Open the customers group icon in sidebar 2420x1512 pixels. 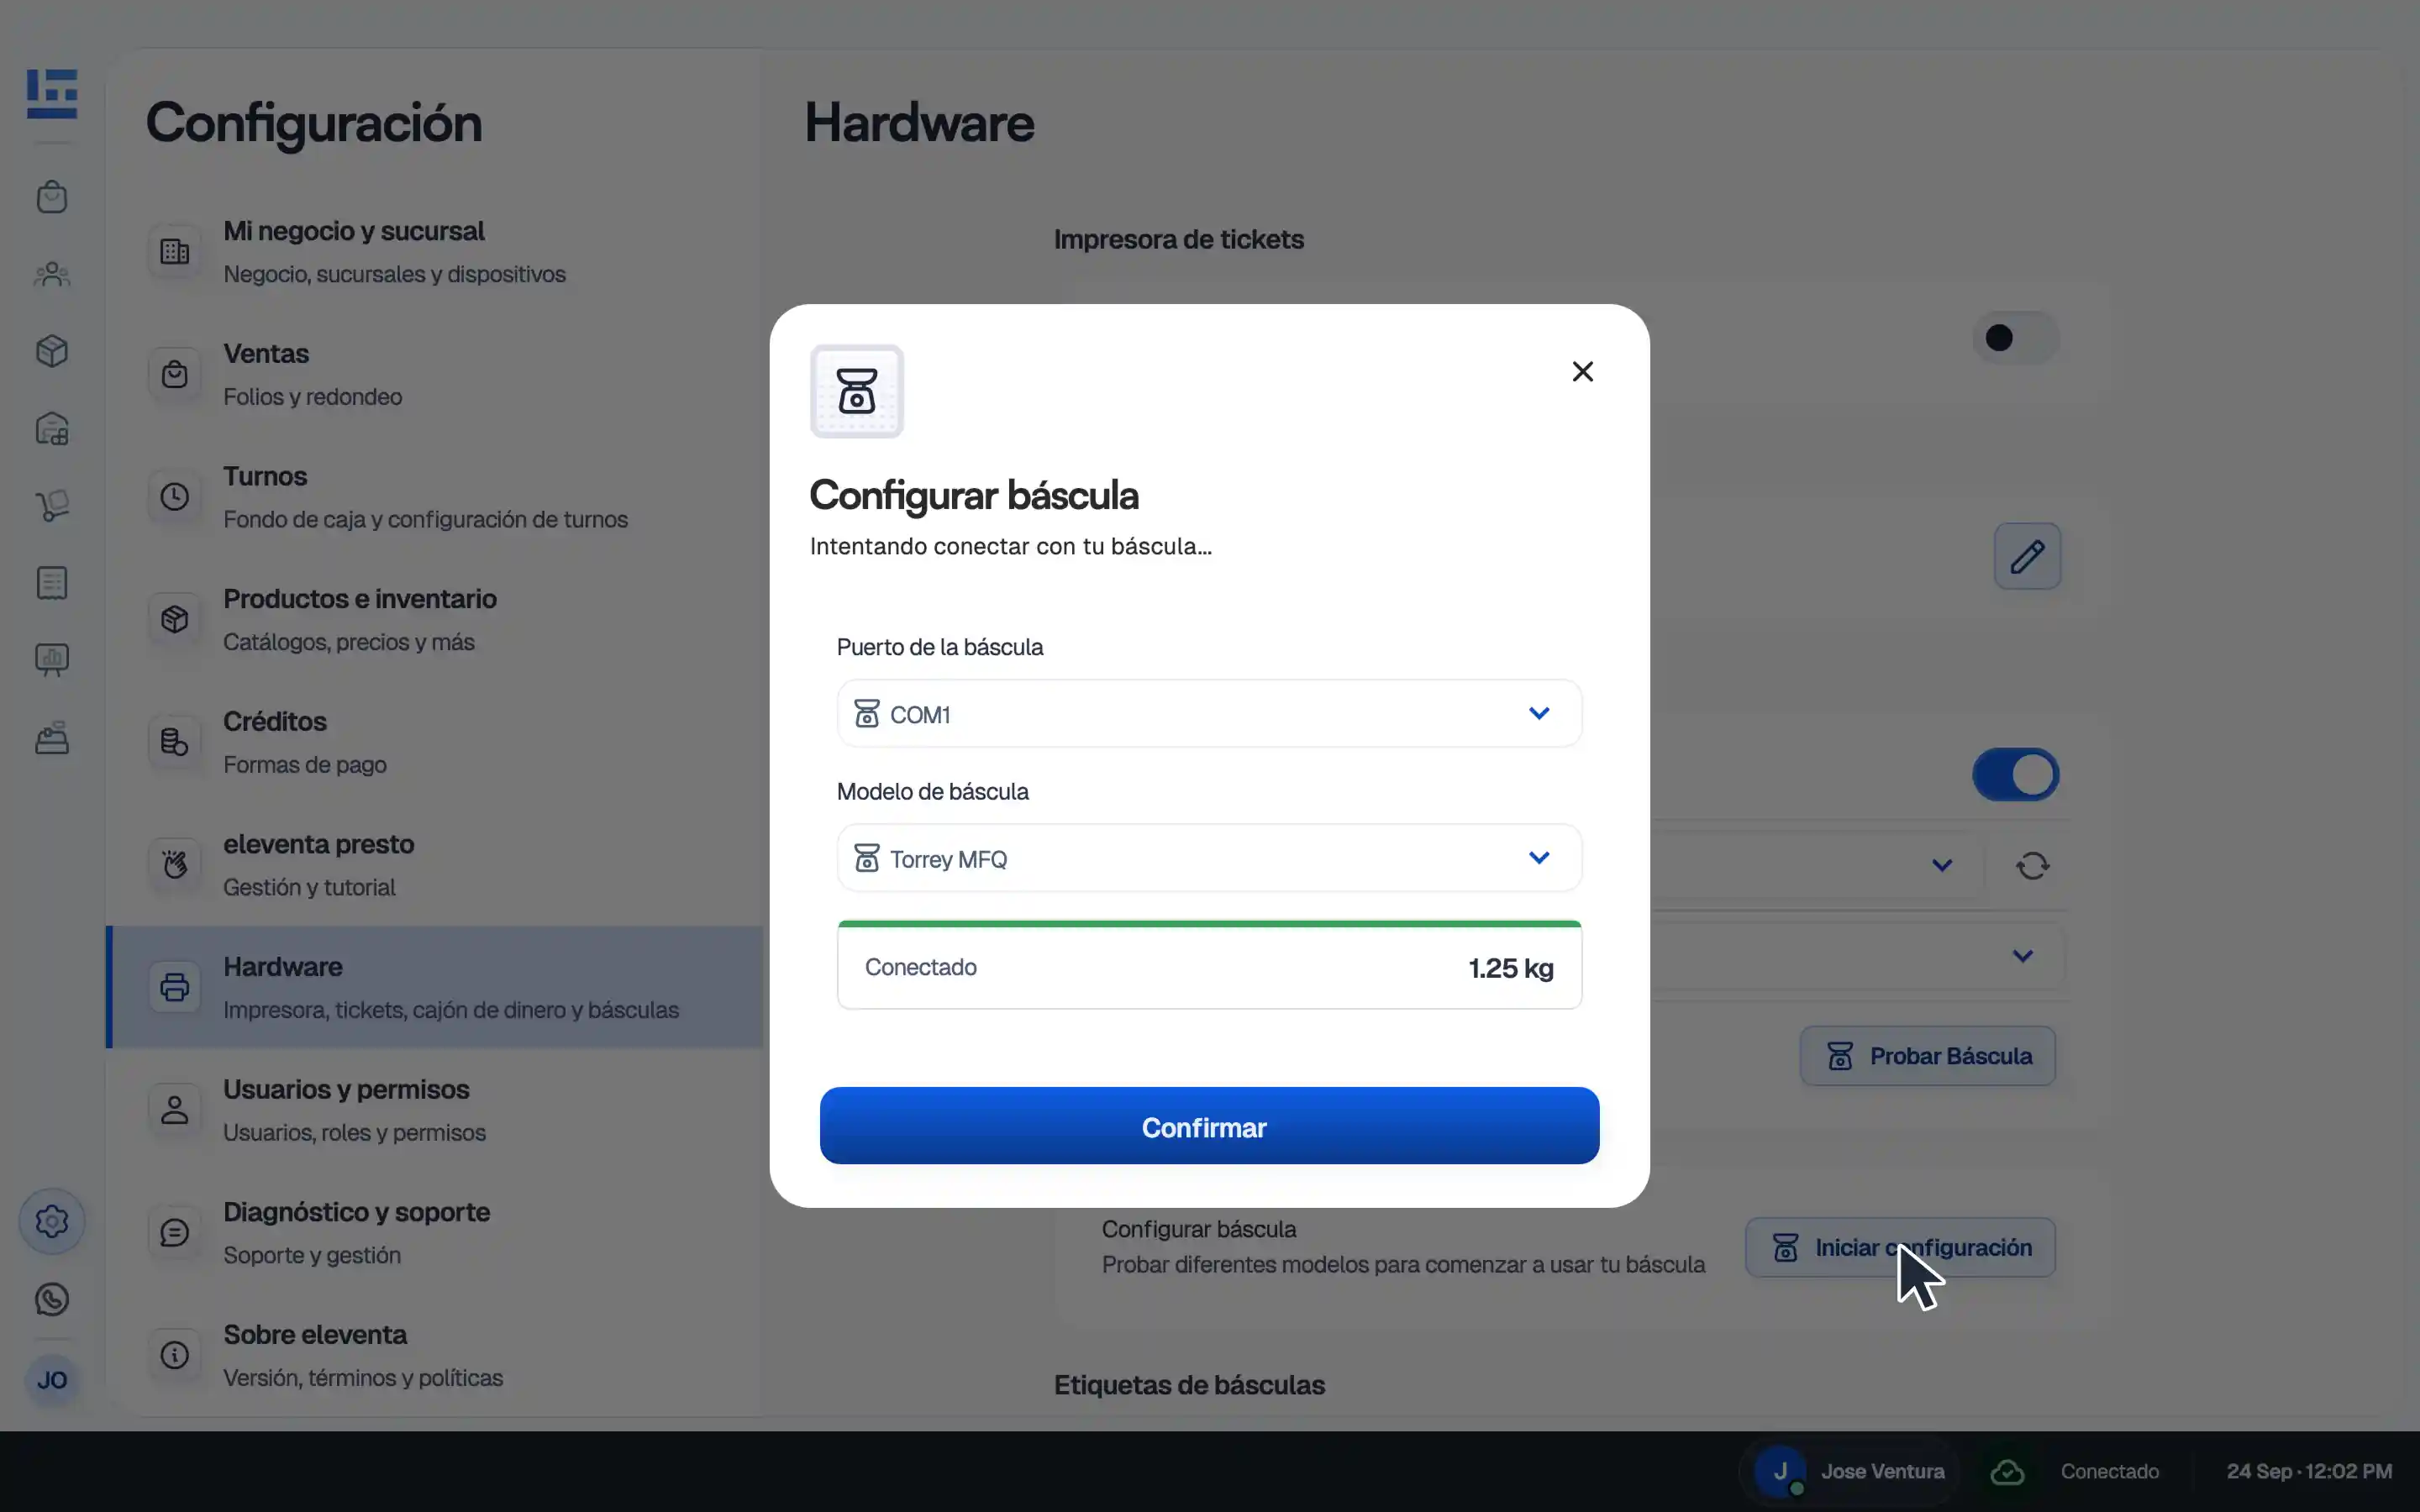click(52, 274)
